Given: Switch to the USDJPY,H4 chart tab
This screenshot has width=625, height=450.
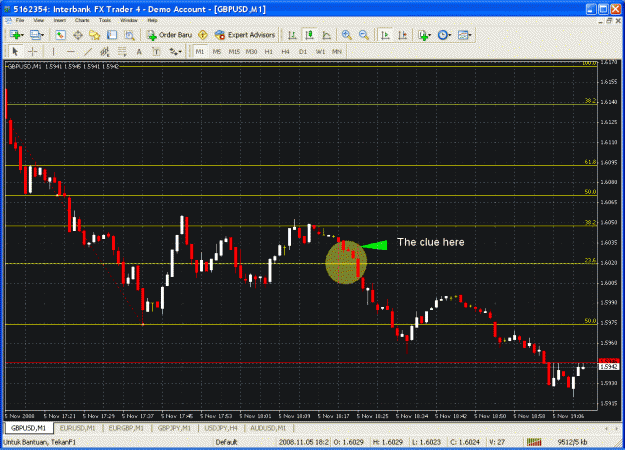Looking at the screenshot, I should (x=221, y=428).
